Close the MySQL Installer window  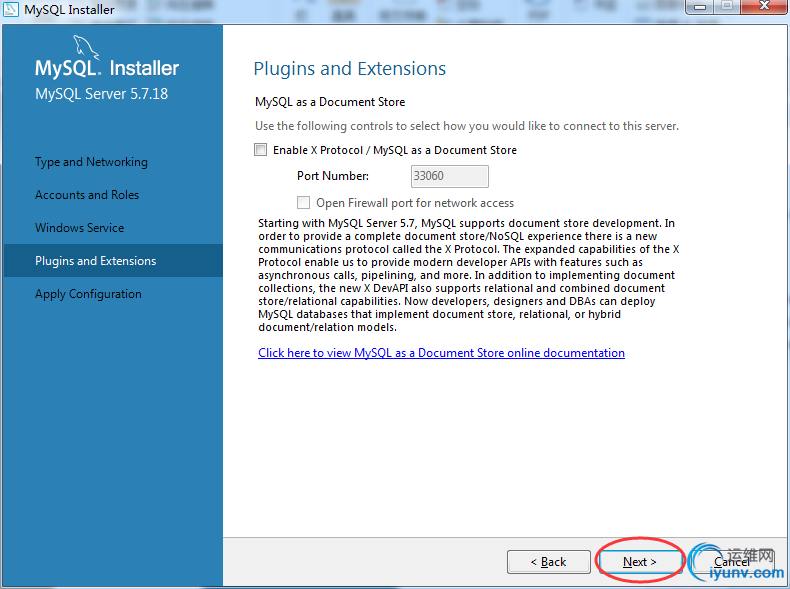tap(764, 7)
